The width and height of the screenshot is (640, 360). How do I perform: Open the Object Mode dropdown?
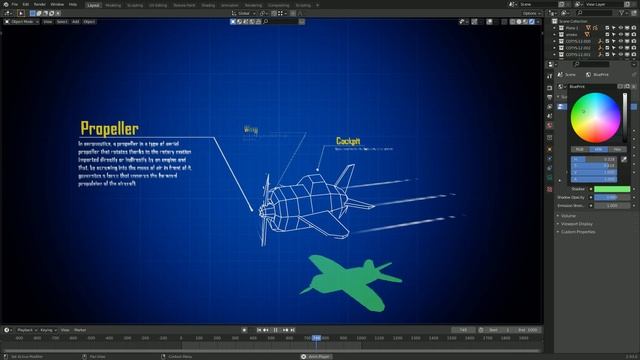[22, 22]
